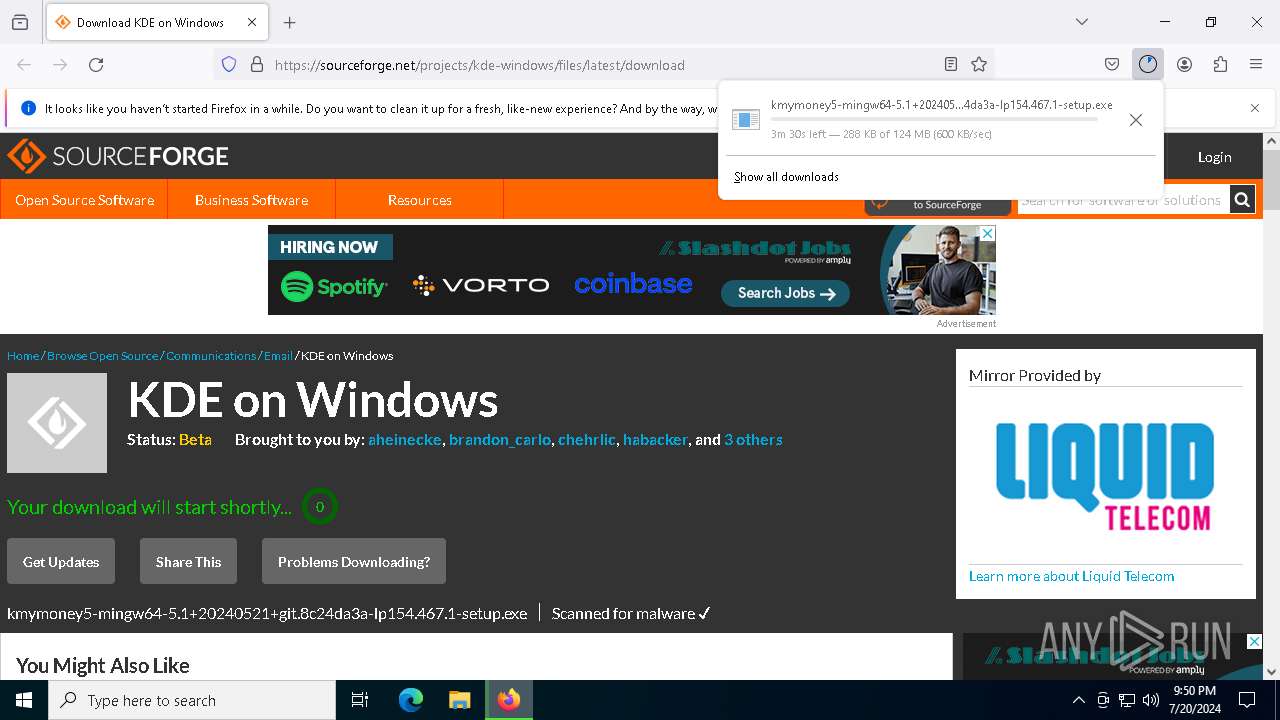Expand the list all tabs chevron

pos(1082,22)
